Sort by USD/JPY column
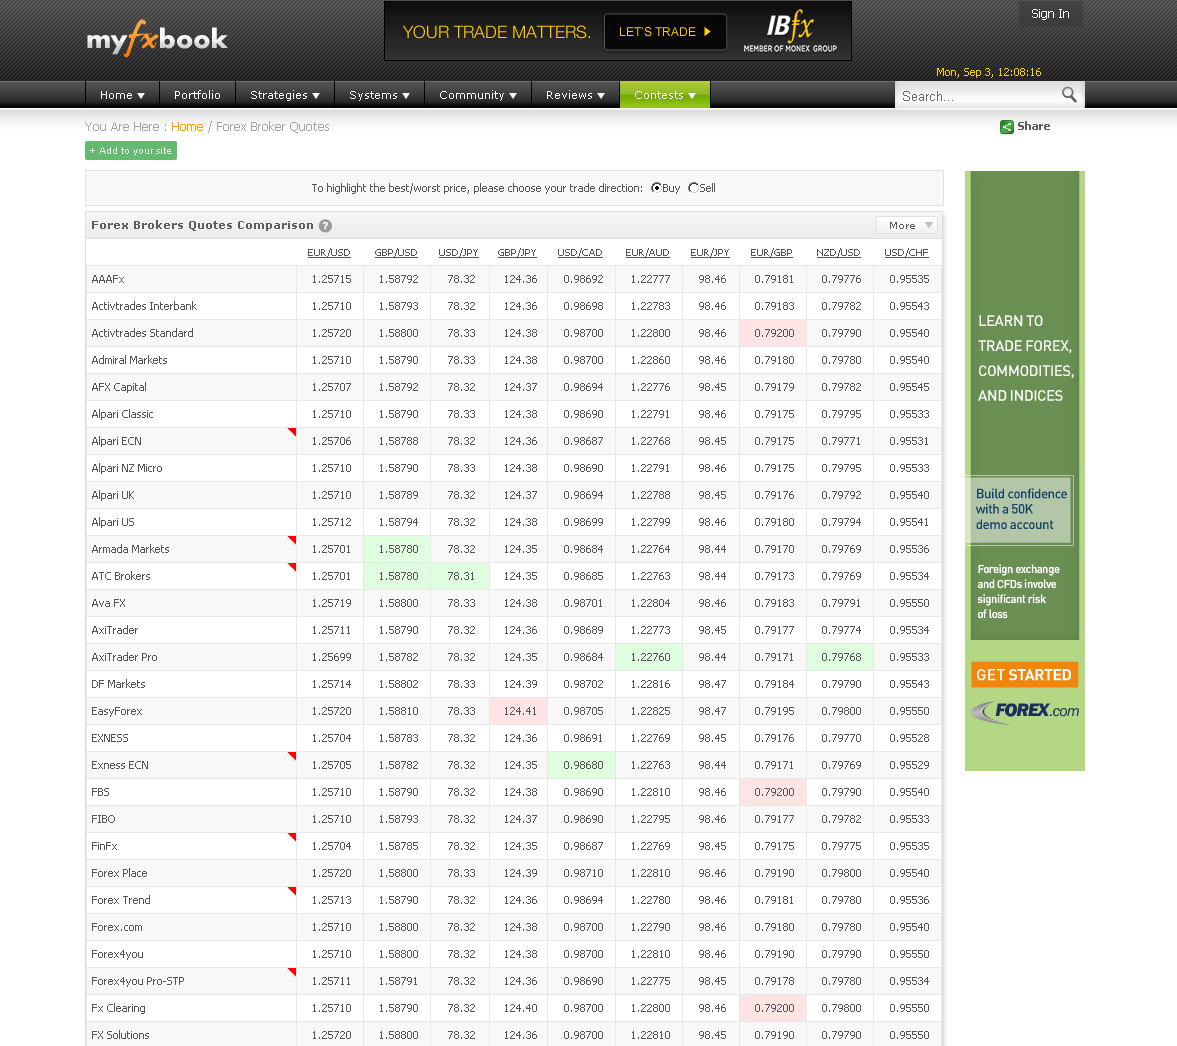The width and height of the screenshot is (1177, 1046). 458,252
